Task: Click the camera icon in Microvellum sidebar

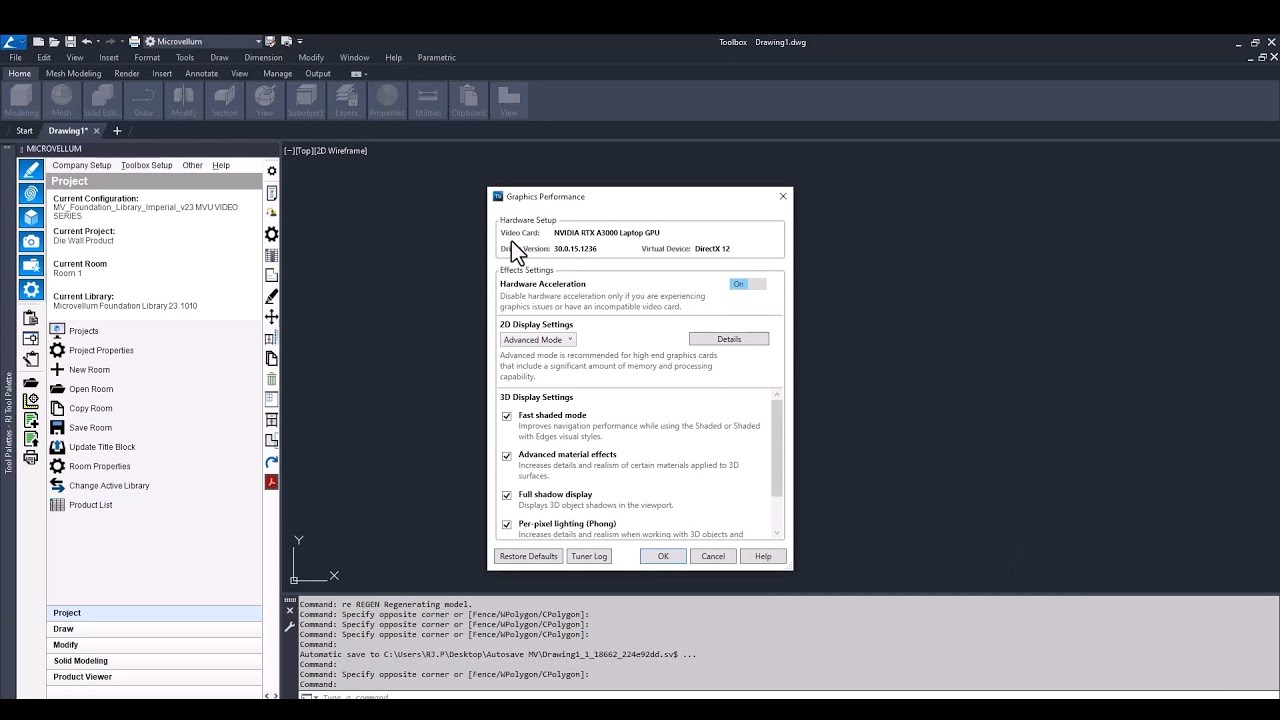Action: click(x=31, y=241)
